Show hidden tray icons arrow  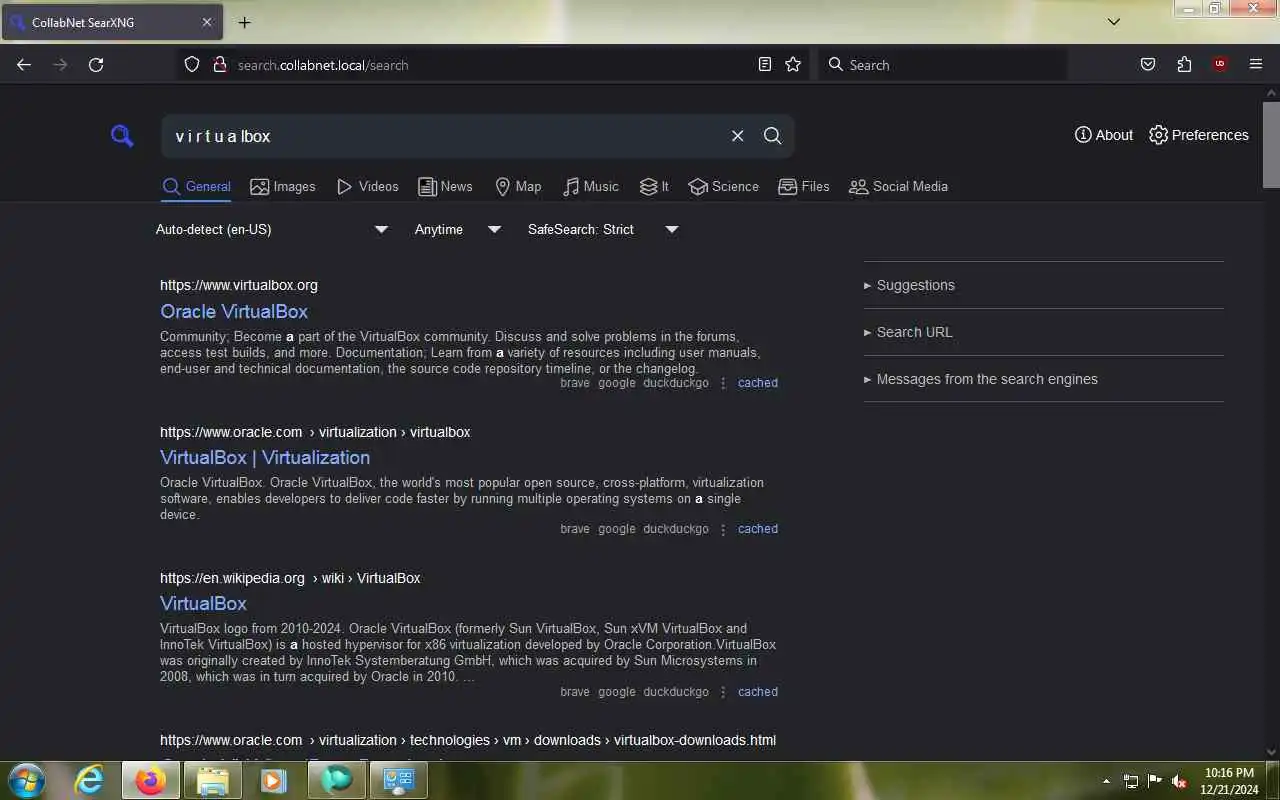tap(1106, 781)
